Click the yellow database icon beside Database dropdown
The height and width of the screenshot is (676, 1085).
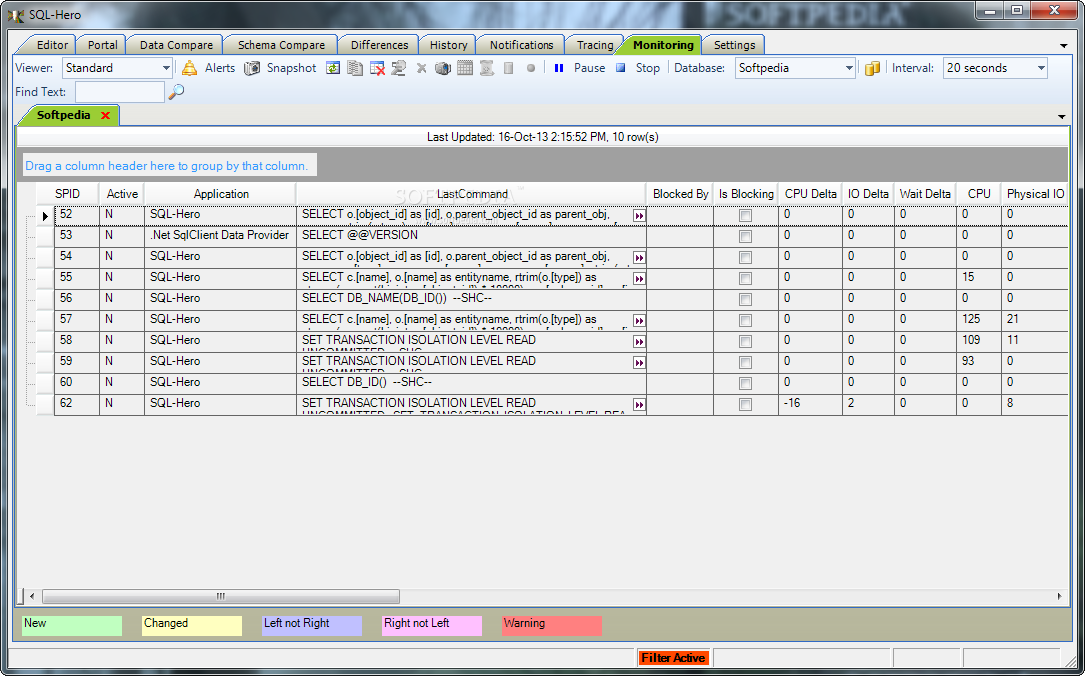873,68
